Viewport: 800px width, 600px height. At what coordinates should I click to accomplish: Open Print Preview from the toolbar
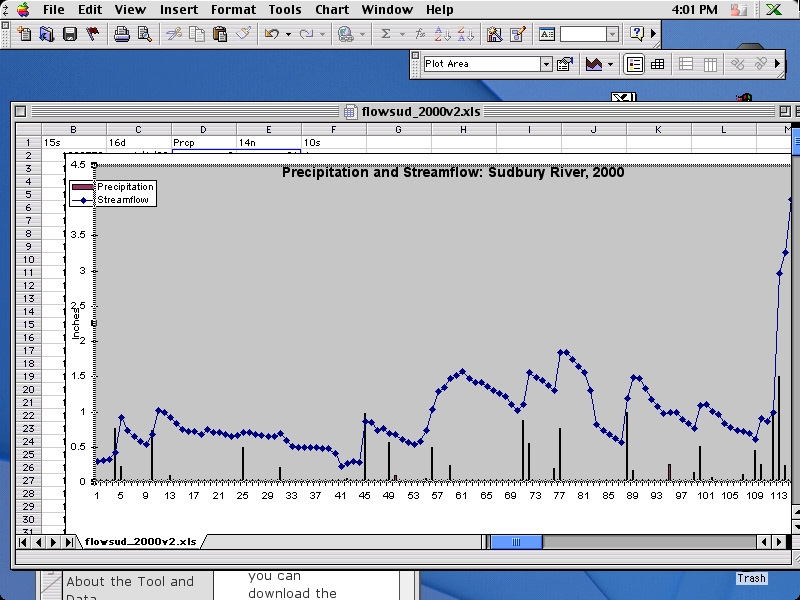[x=144, y=33]
